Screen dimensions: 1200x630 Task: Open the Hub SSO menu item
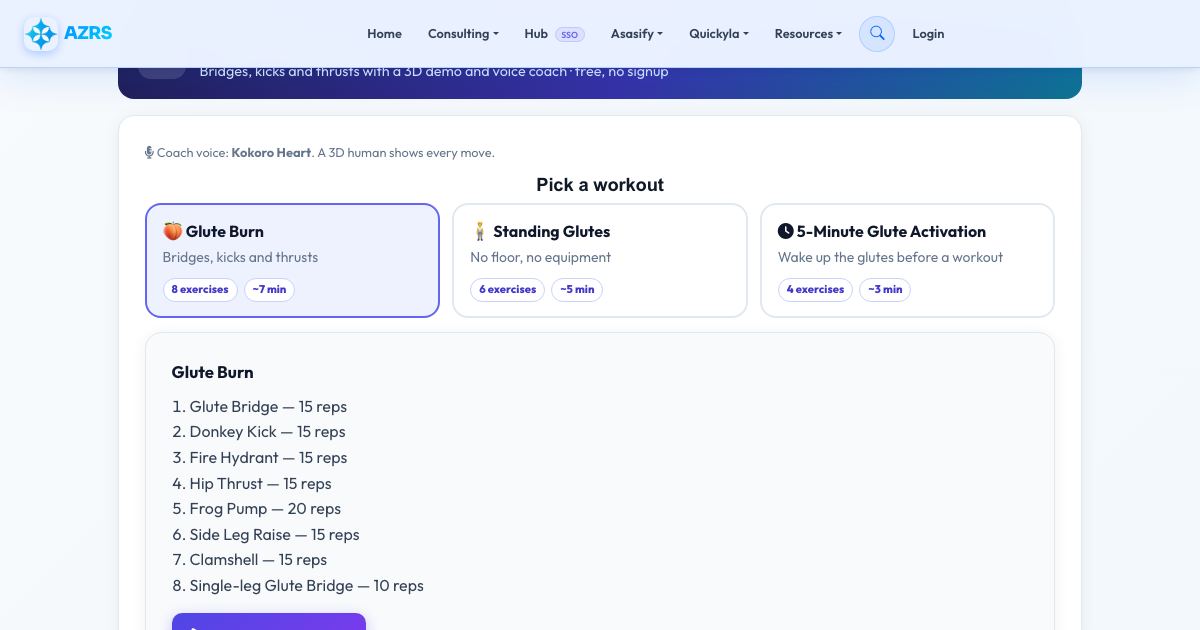pos(554,34)
